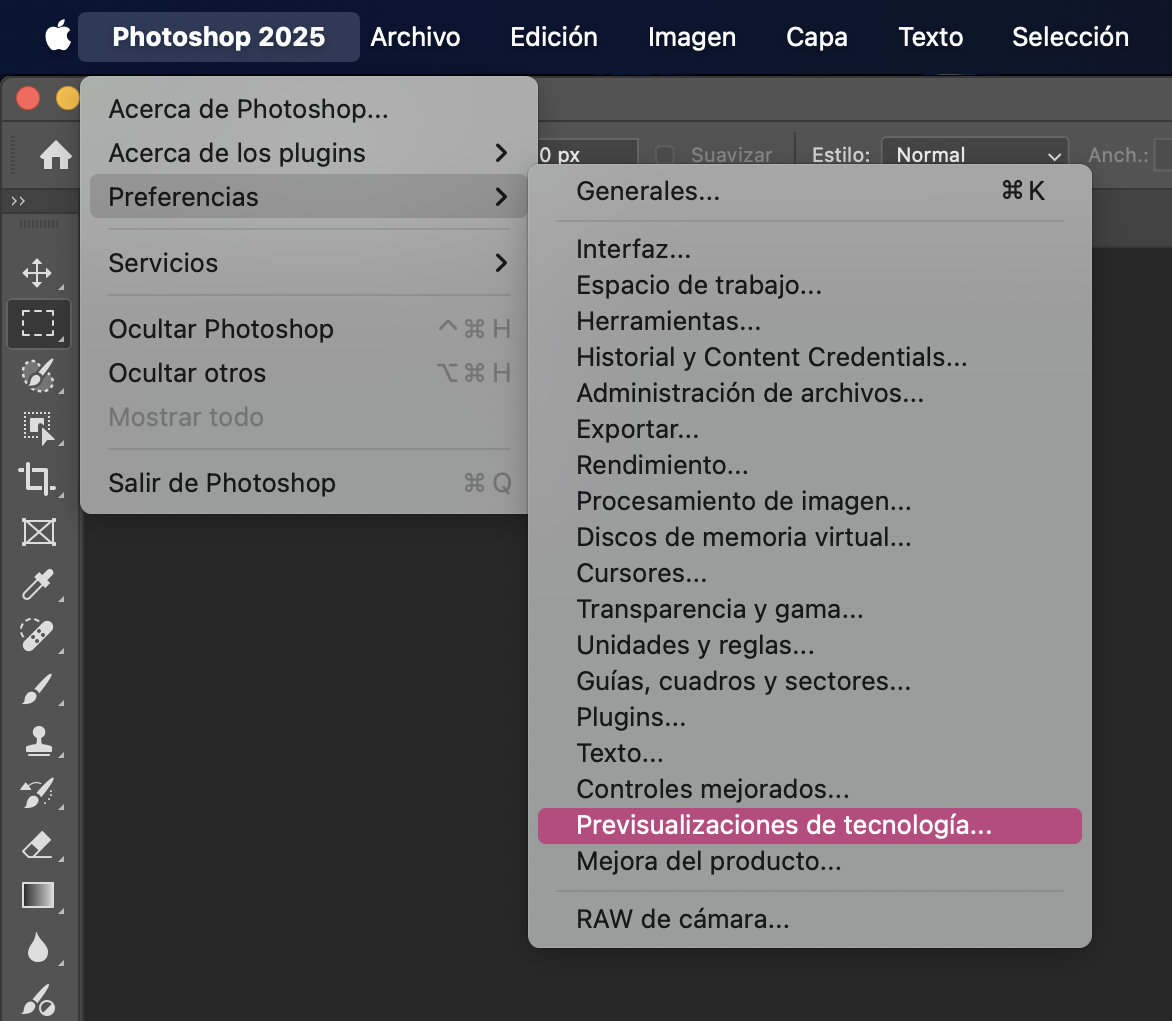This screenshot has height=1021, width=1172.
Task: Open Transparencia y gama... preferences
Action: 809,609
